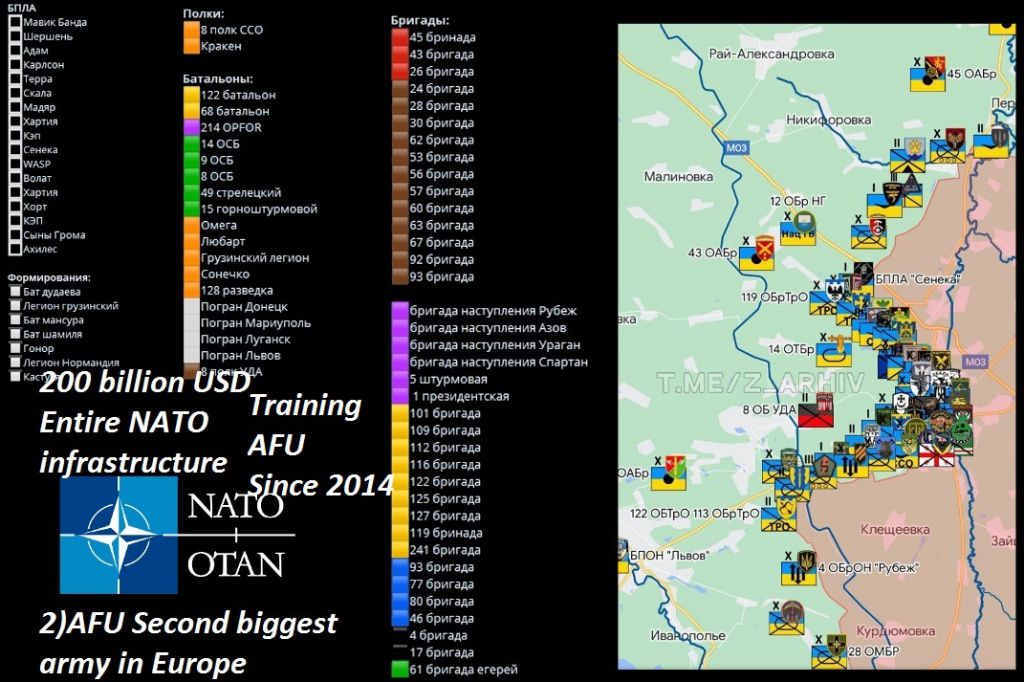The image size is (1024, 682).
Task: Click the Бригады section heading
Action: [x=420, y=21]
